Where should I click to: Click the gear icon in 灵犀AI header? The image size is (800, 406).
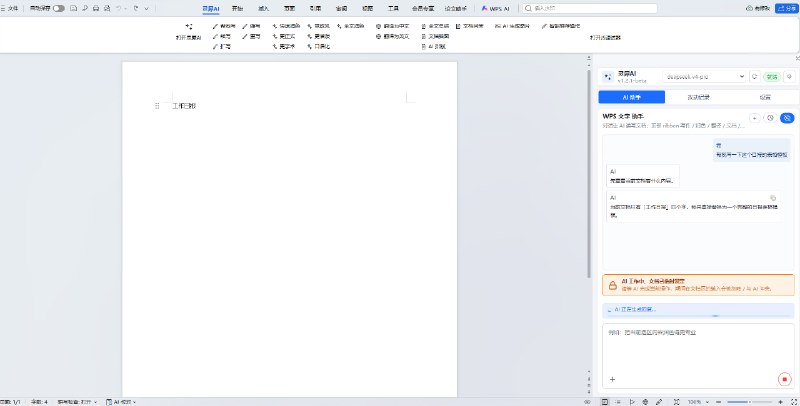click(x=789, y=77)
